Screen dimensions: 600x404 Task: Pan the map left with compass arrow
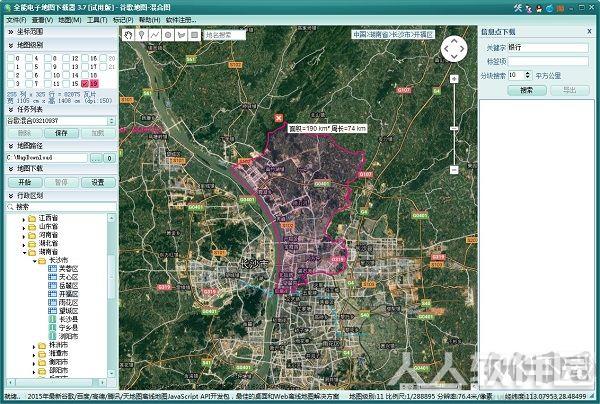coord(446,49)
